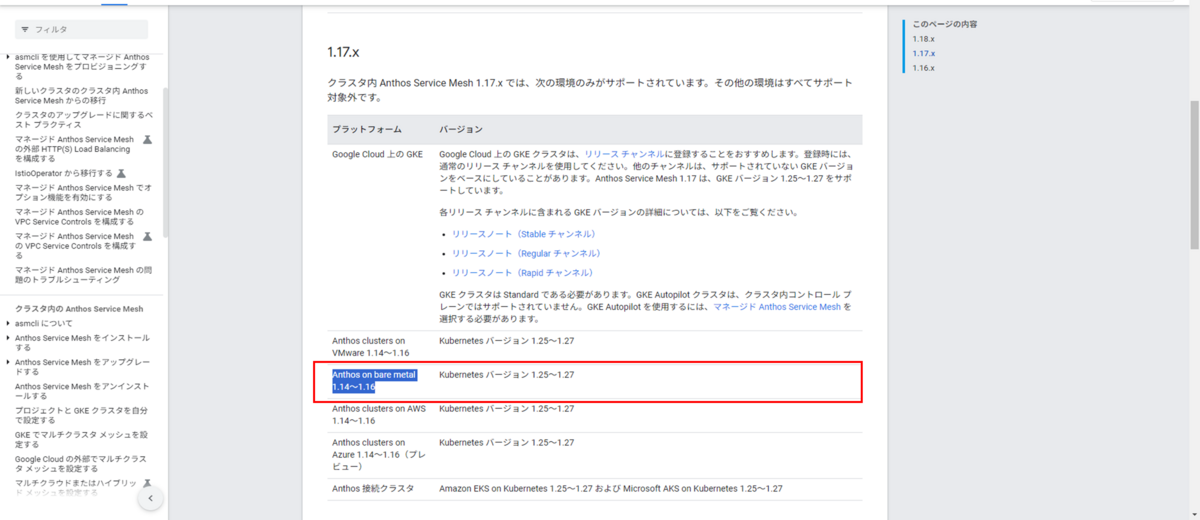Click the flask icon beside IstioOperator から移行する

(x=122, y=173)
